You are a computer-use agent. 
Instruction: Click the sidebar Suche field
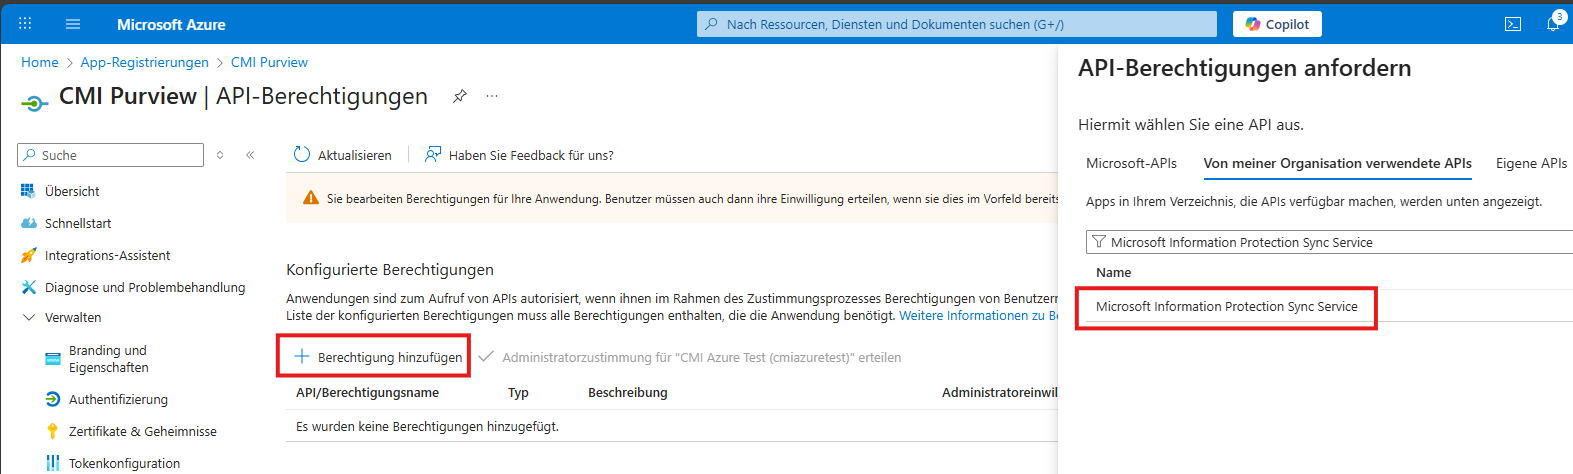(x=110, y=155)
